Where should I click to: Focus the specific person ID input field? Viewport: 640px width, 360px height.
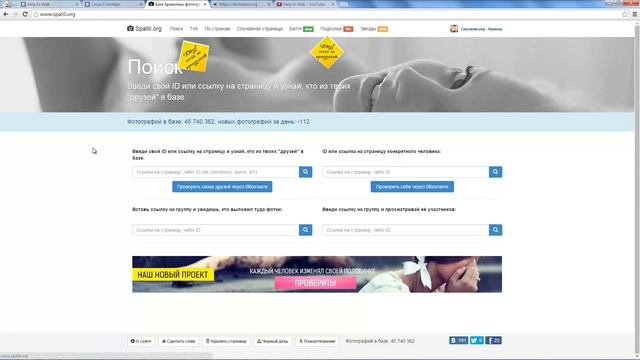pos(406,172)
